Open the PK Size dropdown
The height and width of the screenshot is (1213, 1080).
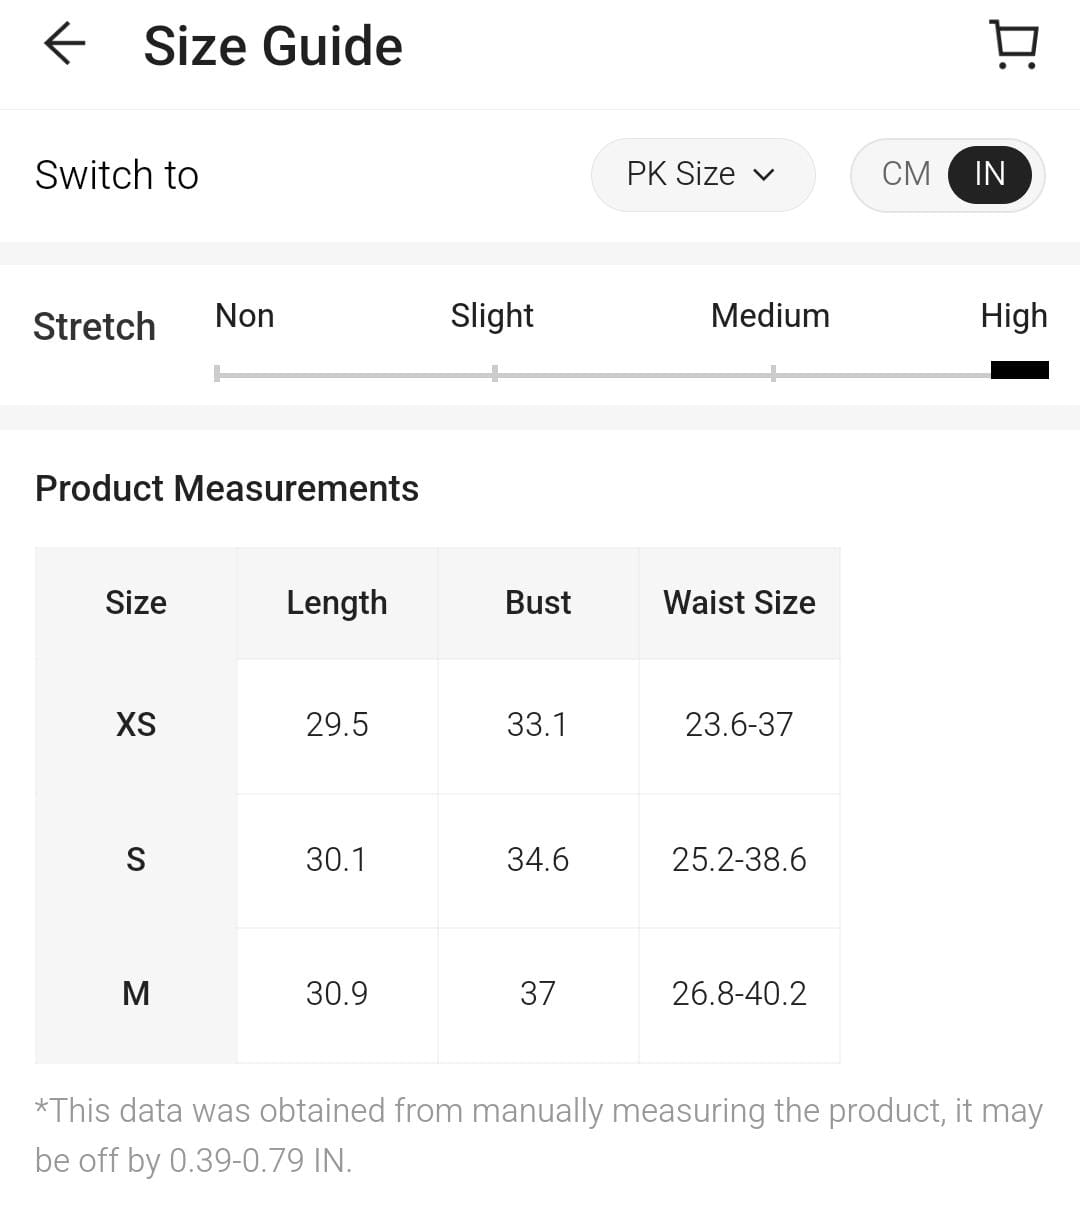click(702, 175)
